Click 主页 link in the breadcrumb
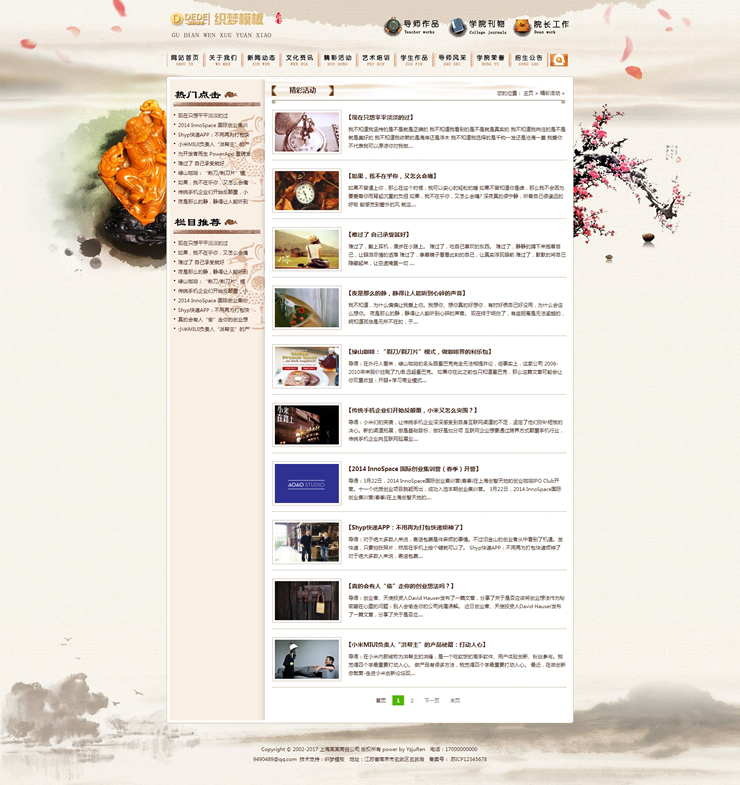The width and height of the screenshot is (740, 785). (x=528, y=93)
